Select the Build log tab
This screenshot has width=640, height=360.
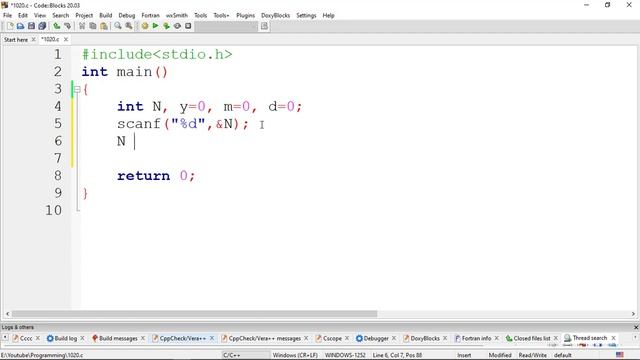(65, 338)
